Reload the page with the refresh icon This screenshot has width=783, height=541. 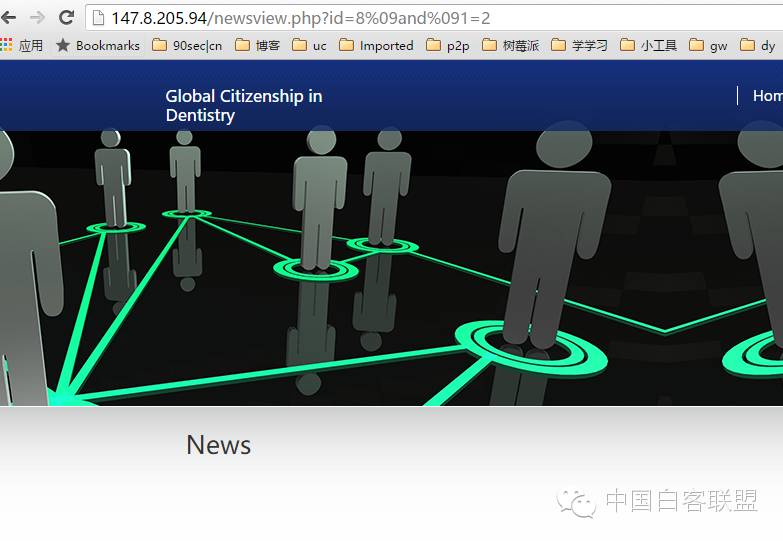coord(66,17)
